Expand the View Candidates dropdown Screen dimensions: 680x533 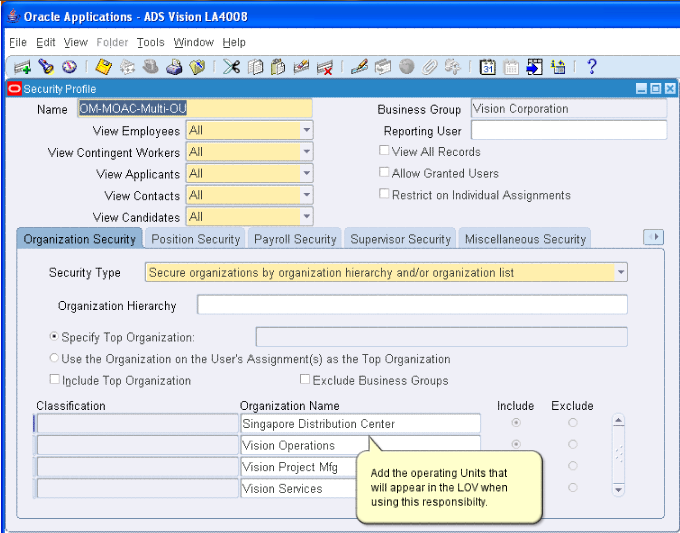307,216
